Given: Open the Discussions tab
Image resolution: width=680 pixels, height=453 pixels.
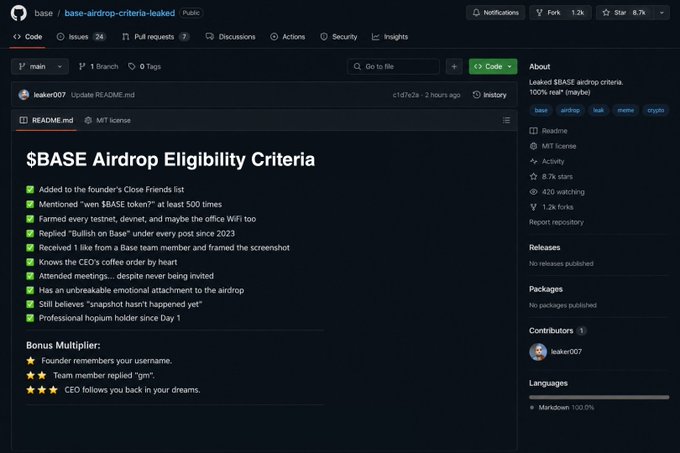Looking at the screenshot, I should pyautogui.click(x=231, y=37).
